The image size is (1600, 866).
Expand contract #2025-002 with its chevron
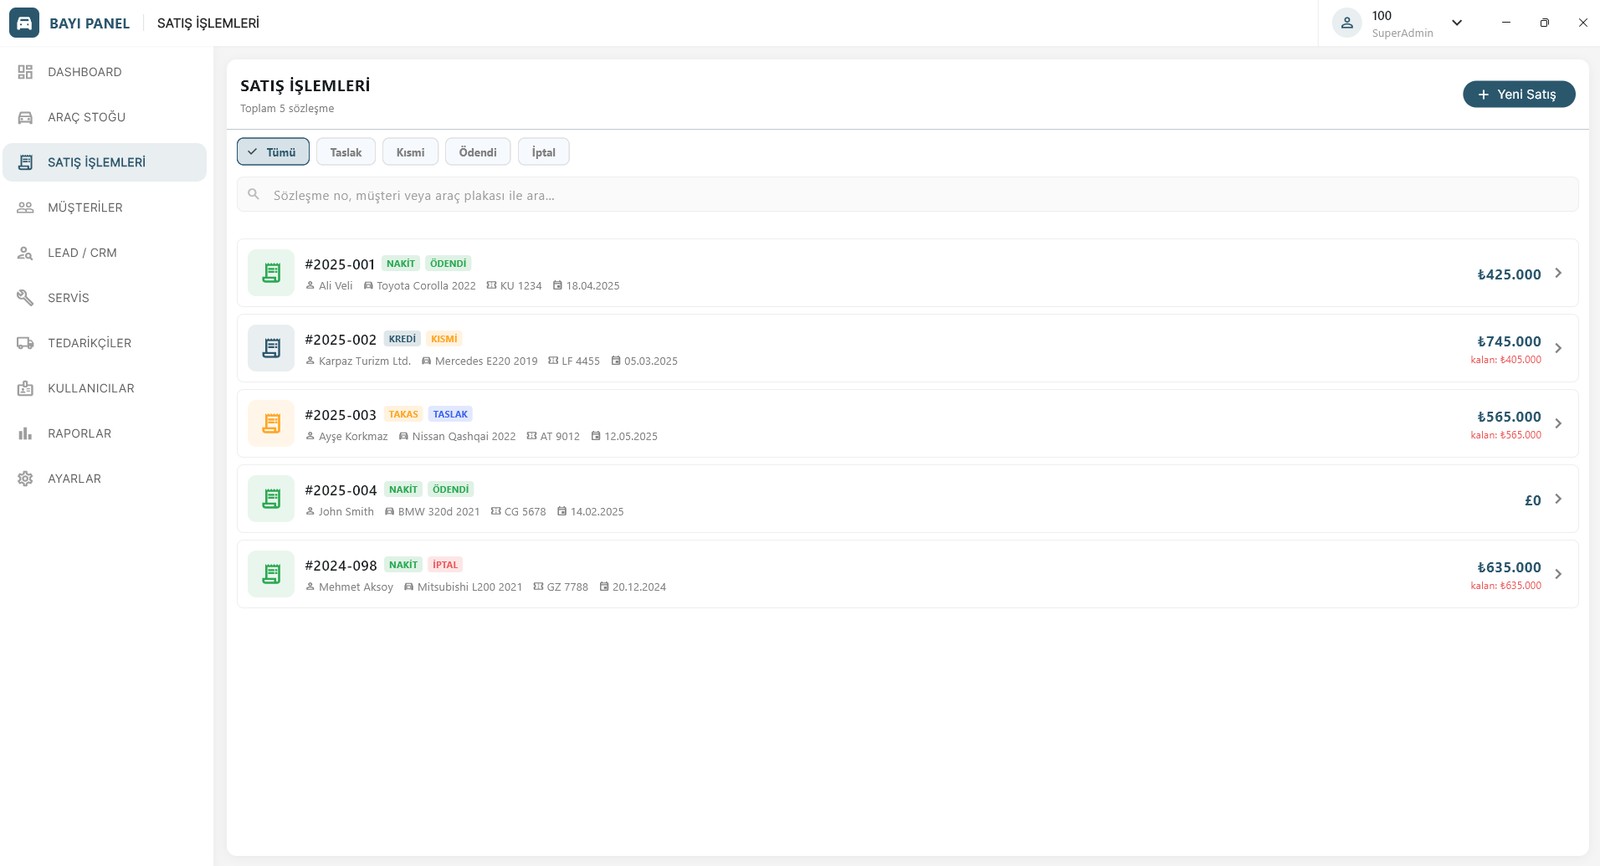1558,348
